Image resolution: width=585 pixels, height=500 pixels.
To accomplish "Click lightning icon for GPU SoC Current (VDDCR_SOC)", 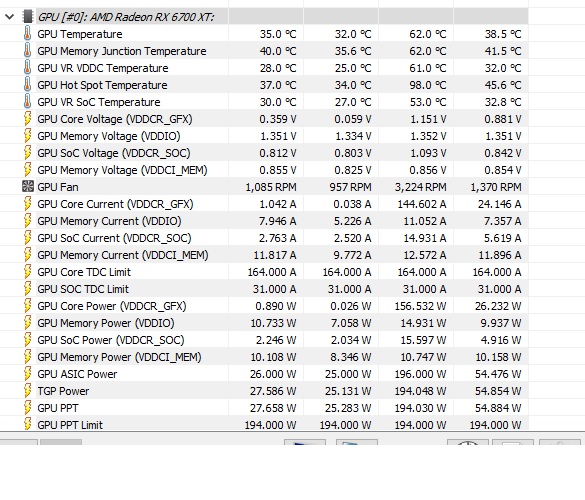I will (x=27, y=238).
